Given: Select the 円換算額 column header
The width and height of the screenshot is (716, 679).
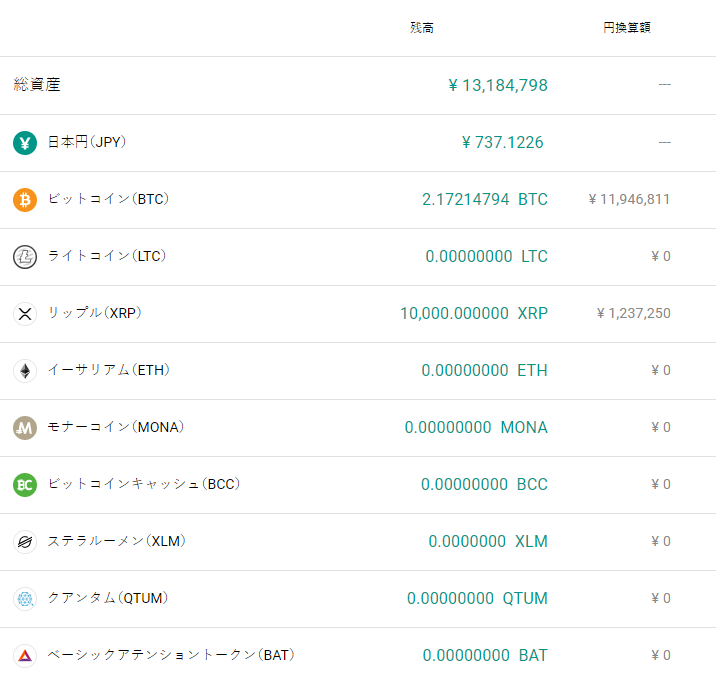Looking at the screenshot, I should (x=627, y=28).
